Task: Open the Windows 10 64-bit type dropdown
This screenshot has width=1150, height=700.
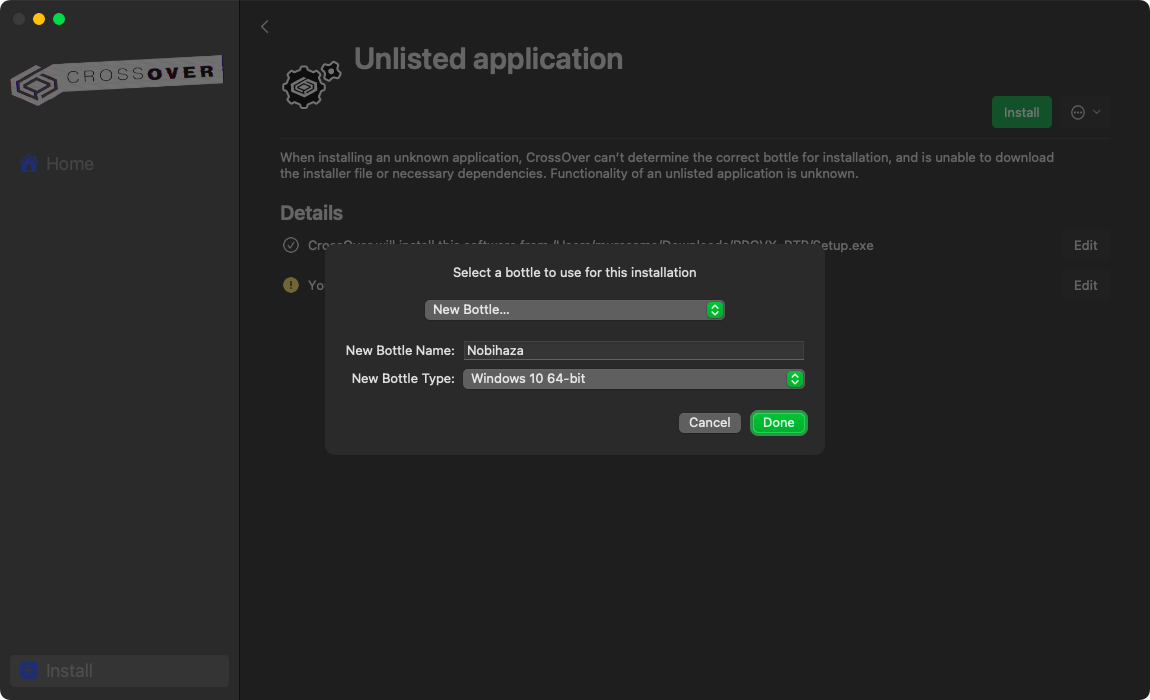Action: click(x=633, y=379)
